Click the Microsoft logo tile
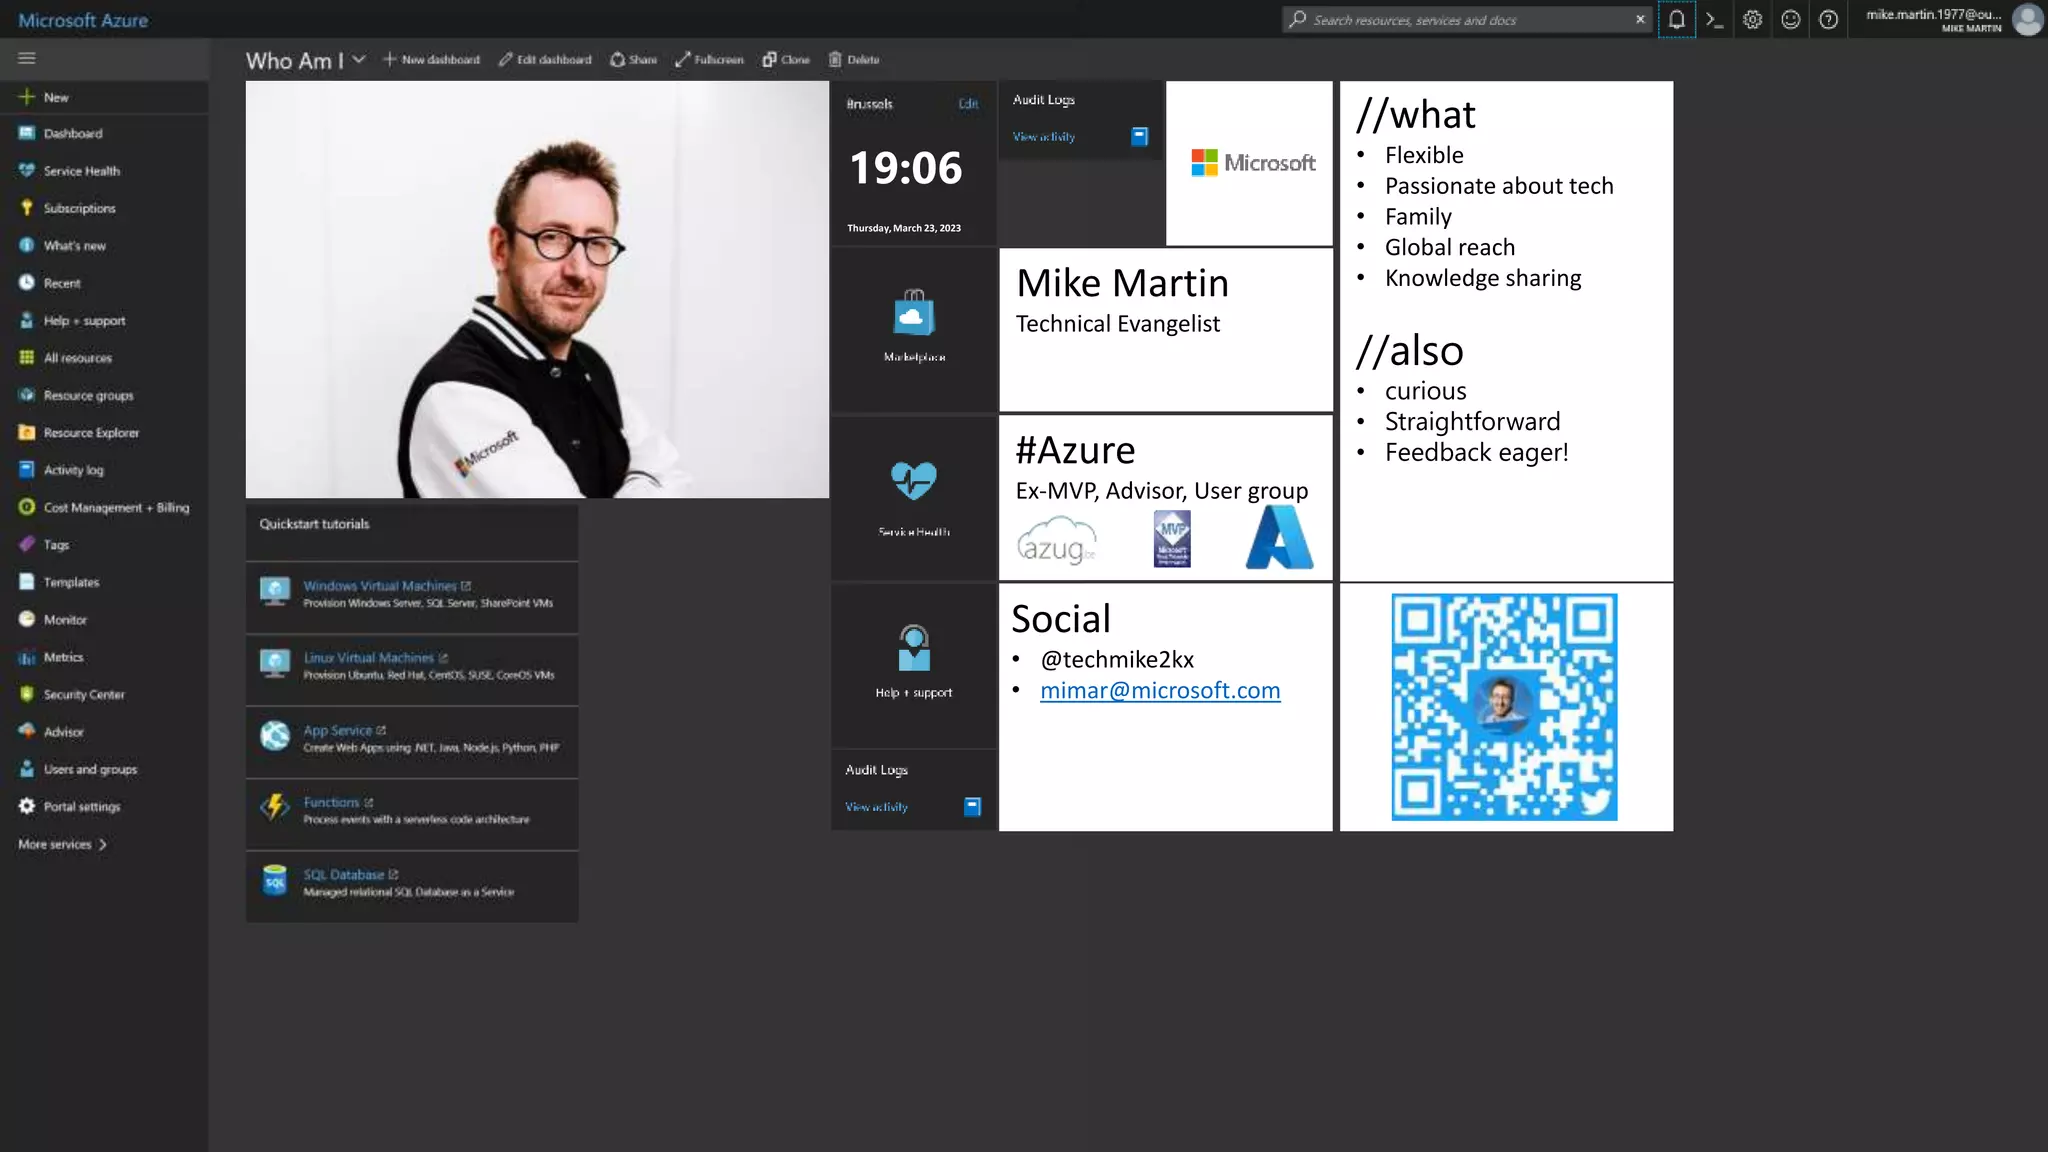The image size is (2048, 1152). [x=1250, y=163]
